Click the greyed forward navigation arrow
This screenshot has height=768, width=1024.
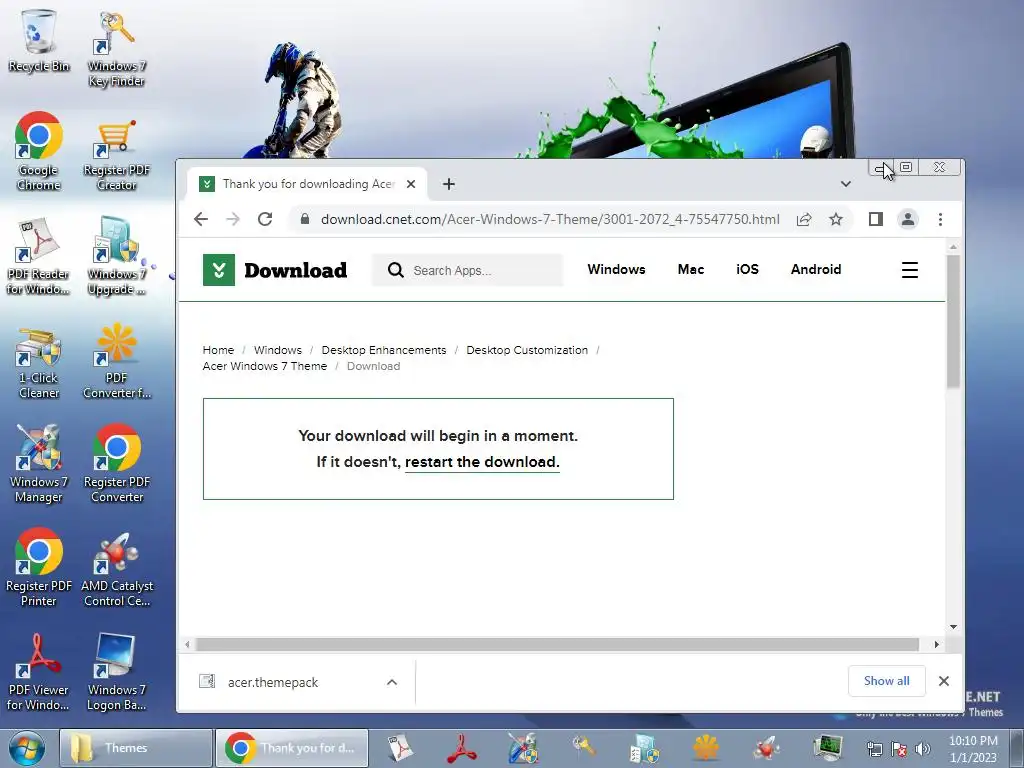tap(232, 219)
